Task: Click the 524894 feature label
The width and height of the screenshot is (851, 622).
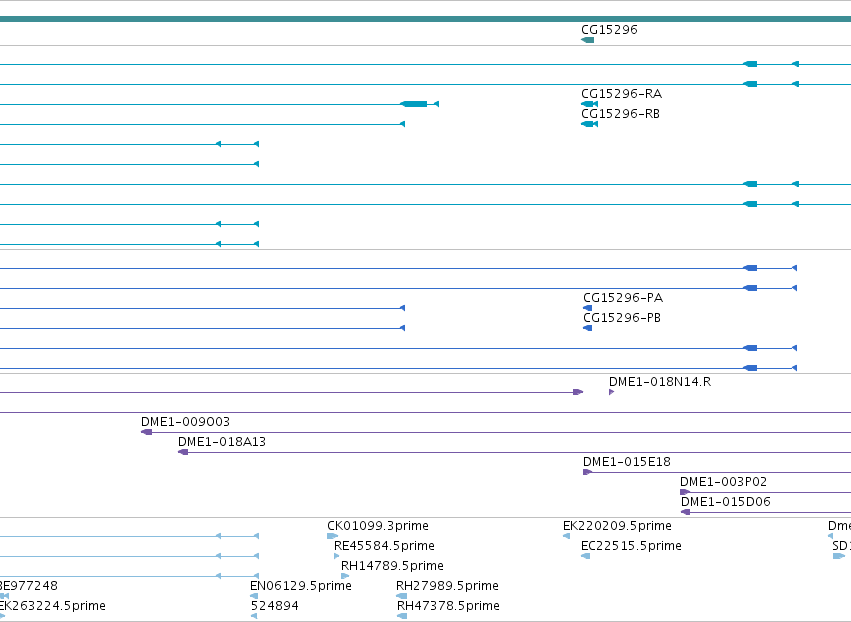Action: (x=275, y=606)
